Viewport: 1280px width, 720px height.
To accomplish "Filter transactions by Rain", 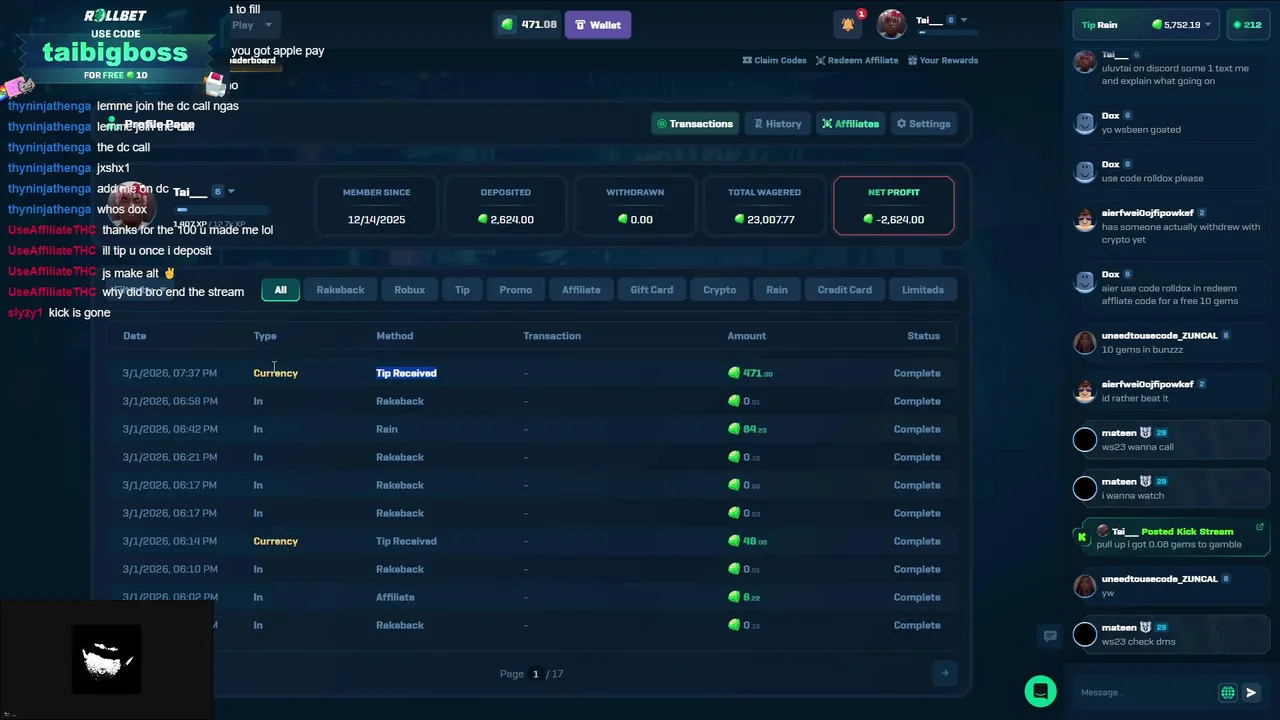I will [x=777, y=290].
